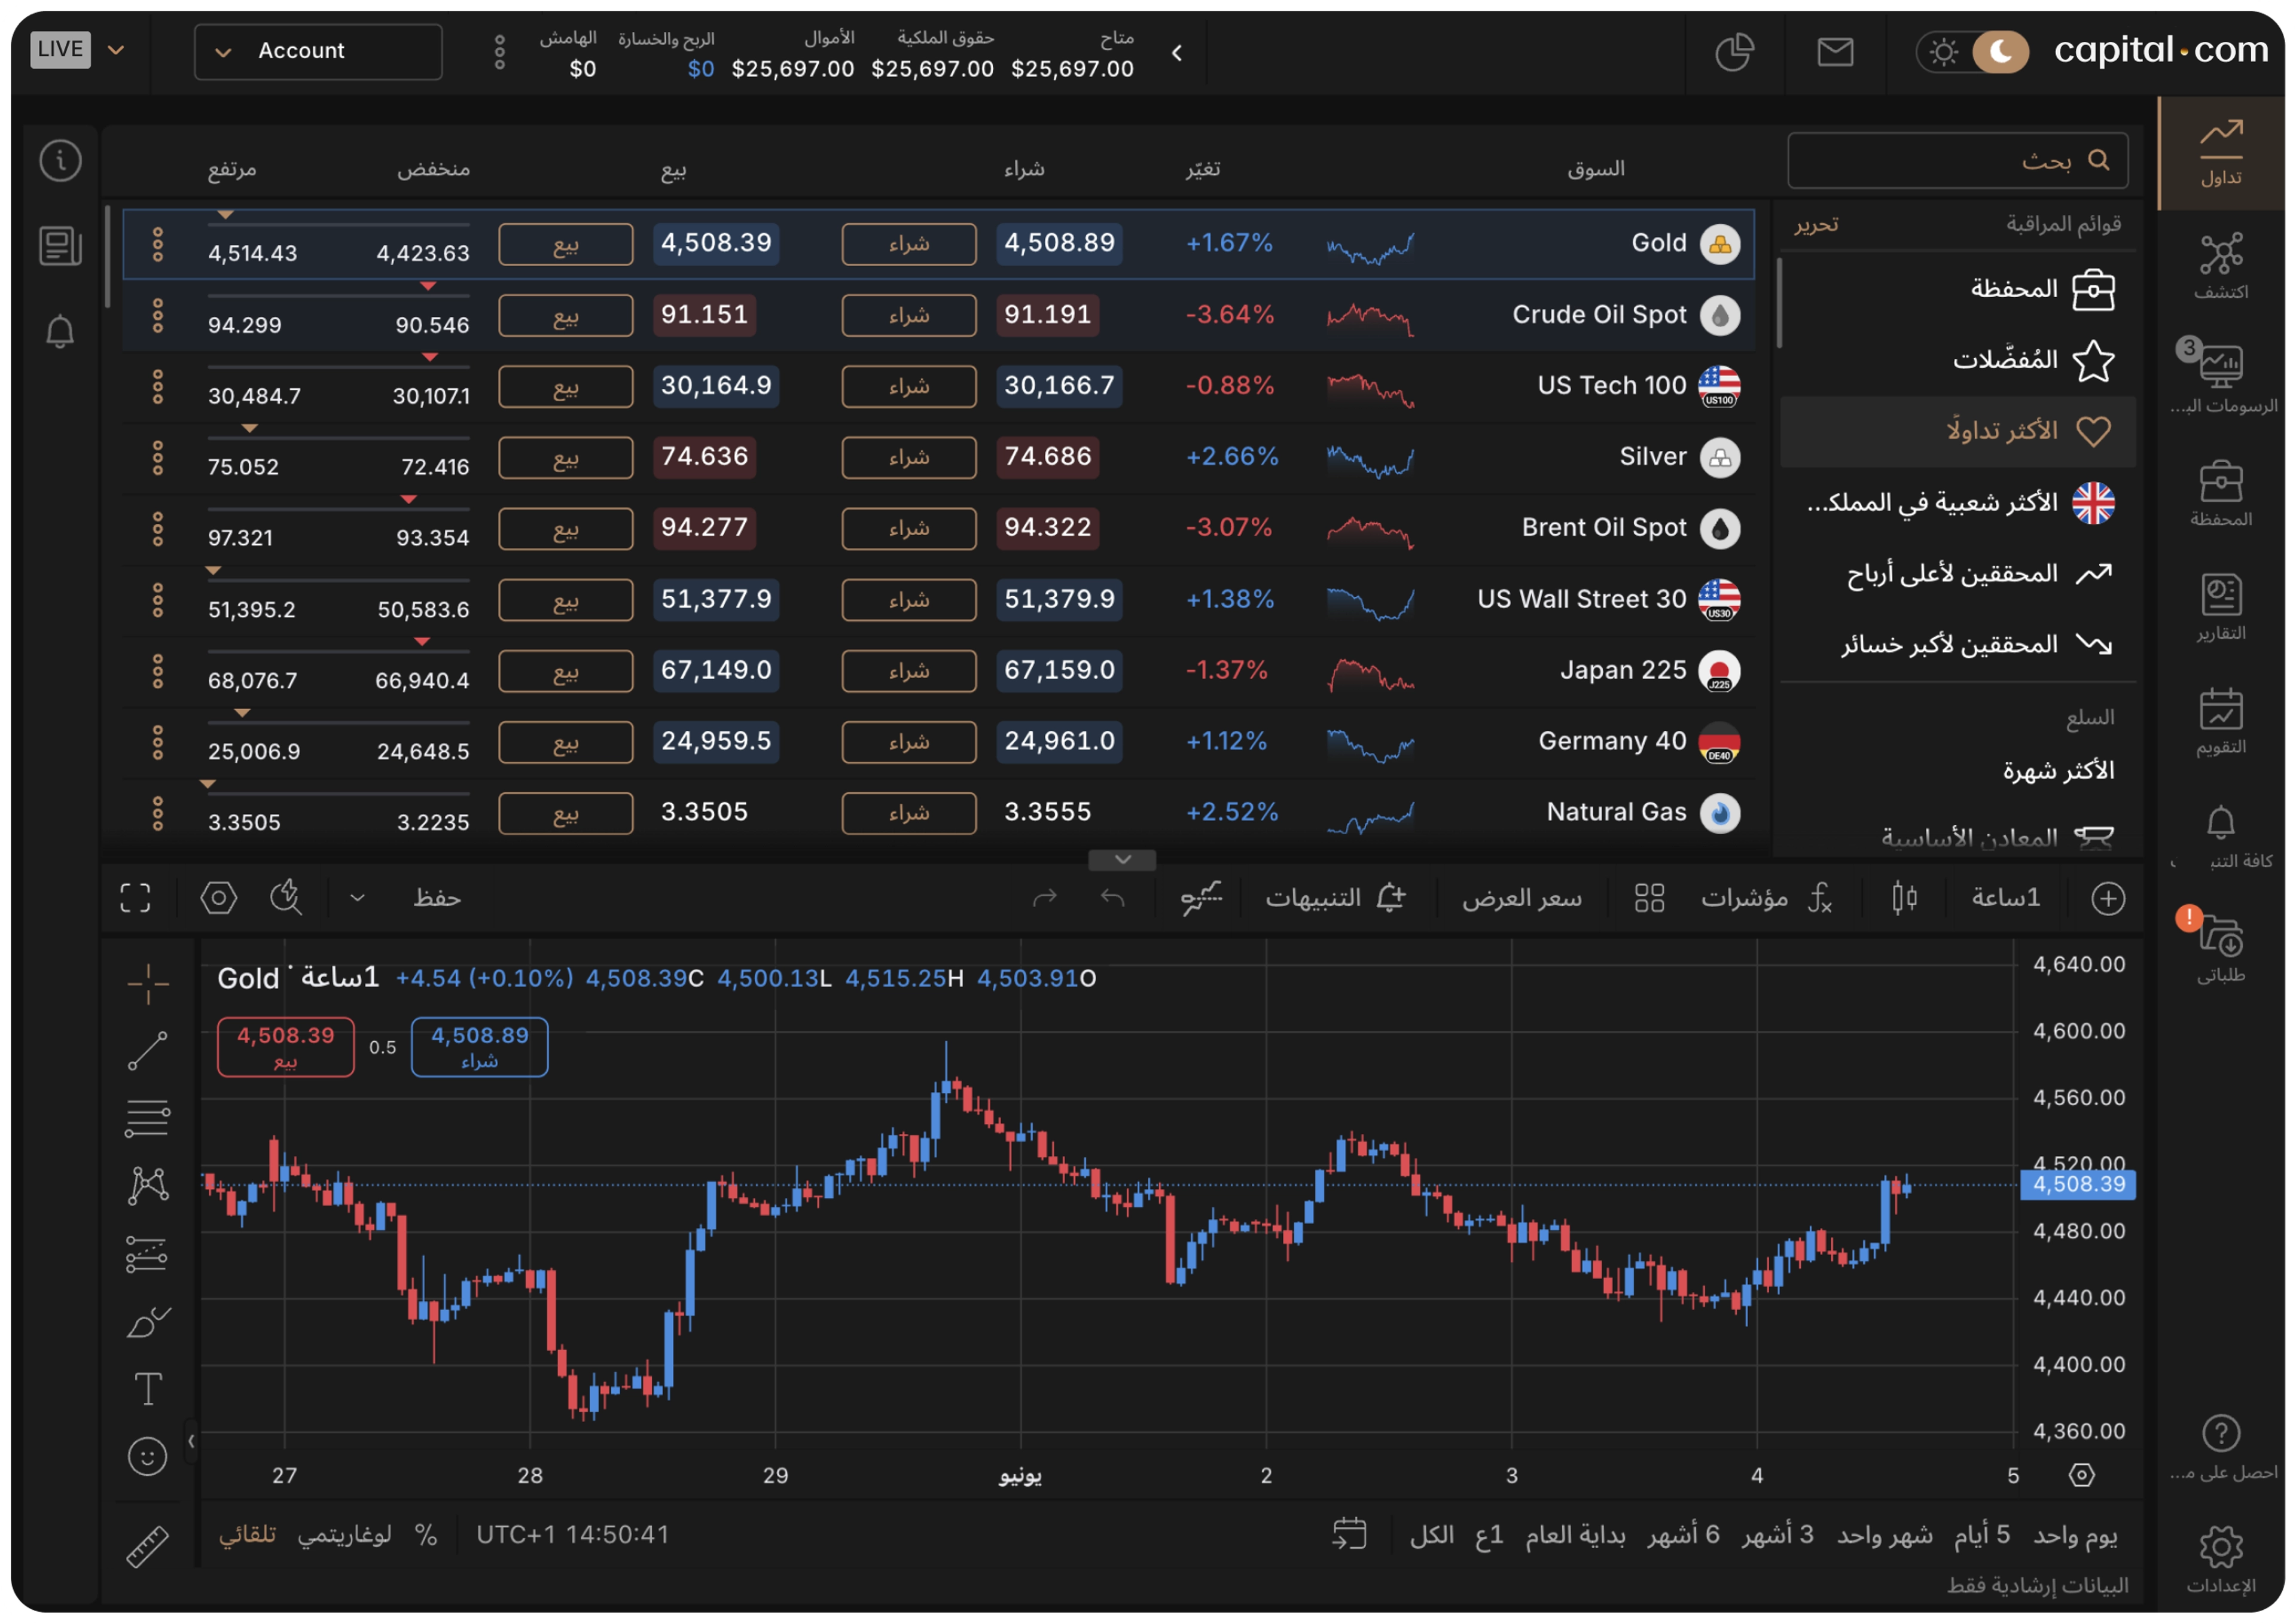The width and height of the screenshot is (2296, 1623).
Task: Click the add symbol plus icon
Action: point(2108,898)
